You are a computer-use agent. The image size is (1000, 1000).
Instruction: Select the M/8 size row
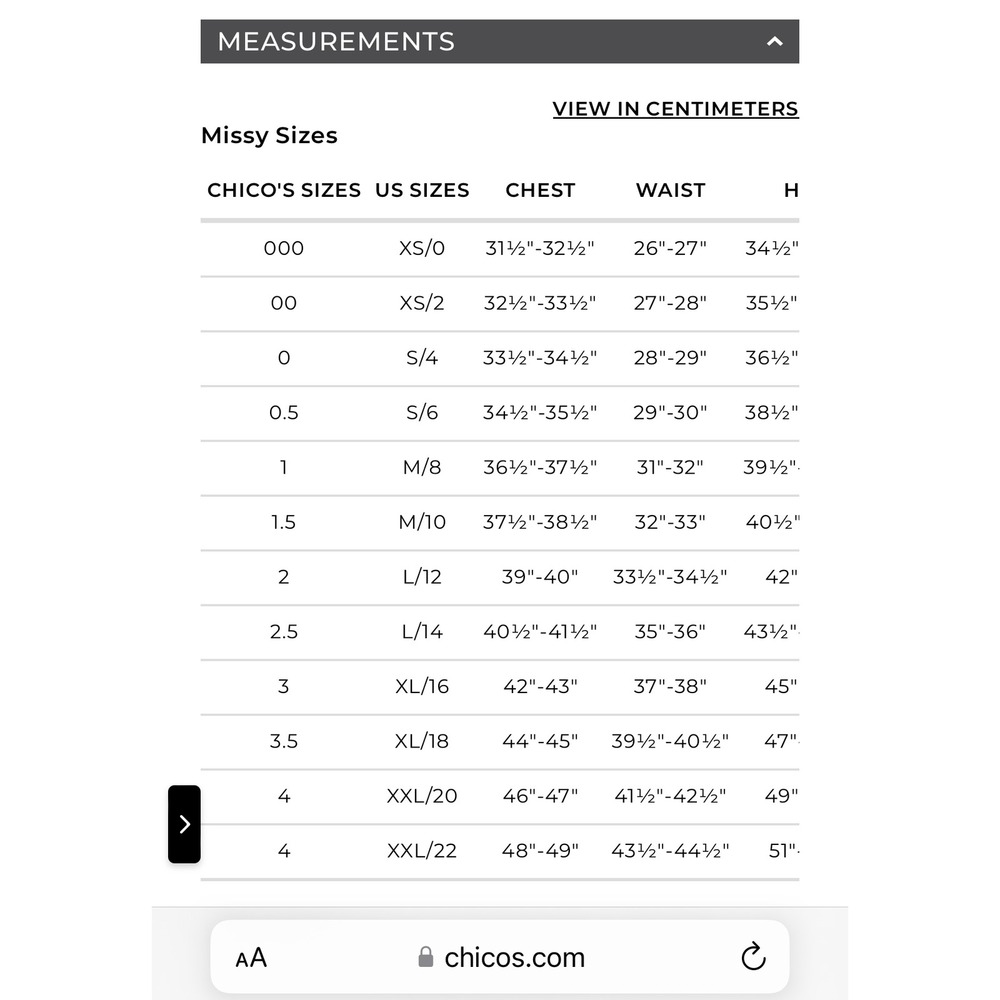pyautogui.click(x=422, y=467)
